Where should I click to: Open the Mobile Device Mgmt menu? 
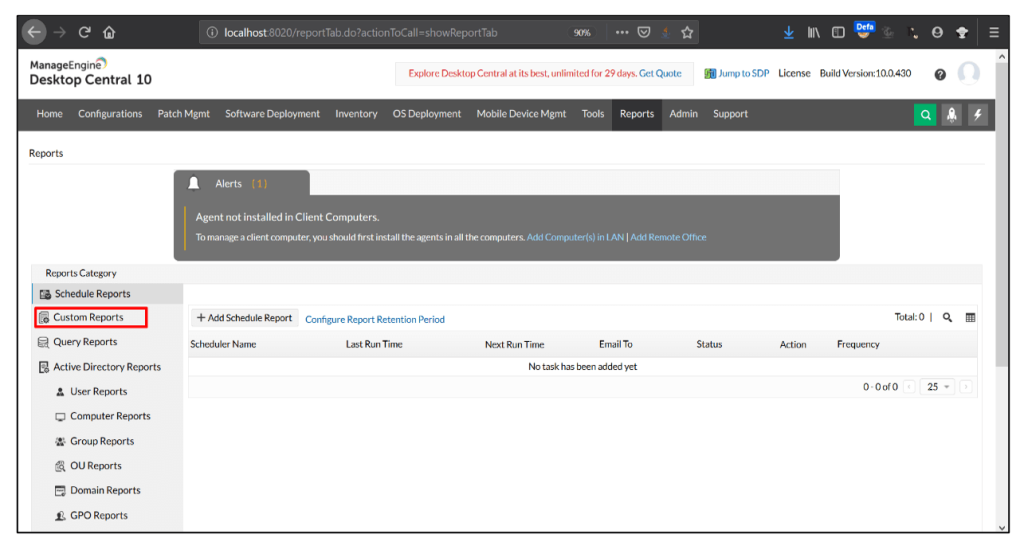pos(521,114)
